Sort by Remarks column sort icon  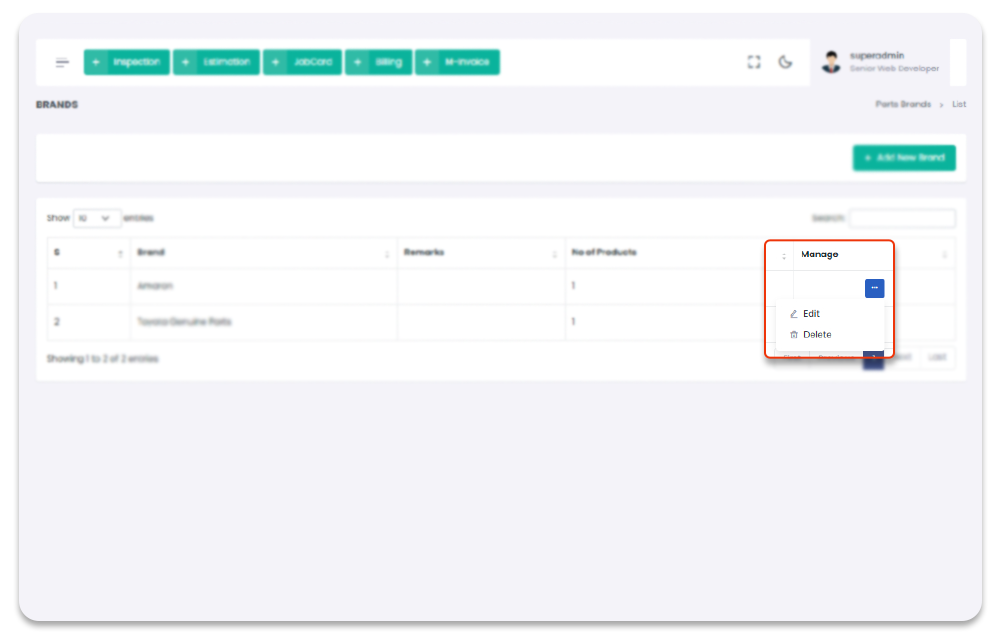tap(555, 254)
